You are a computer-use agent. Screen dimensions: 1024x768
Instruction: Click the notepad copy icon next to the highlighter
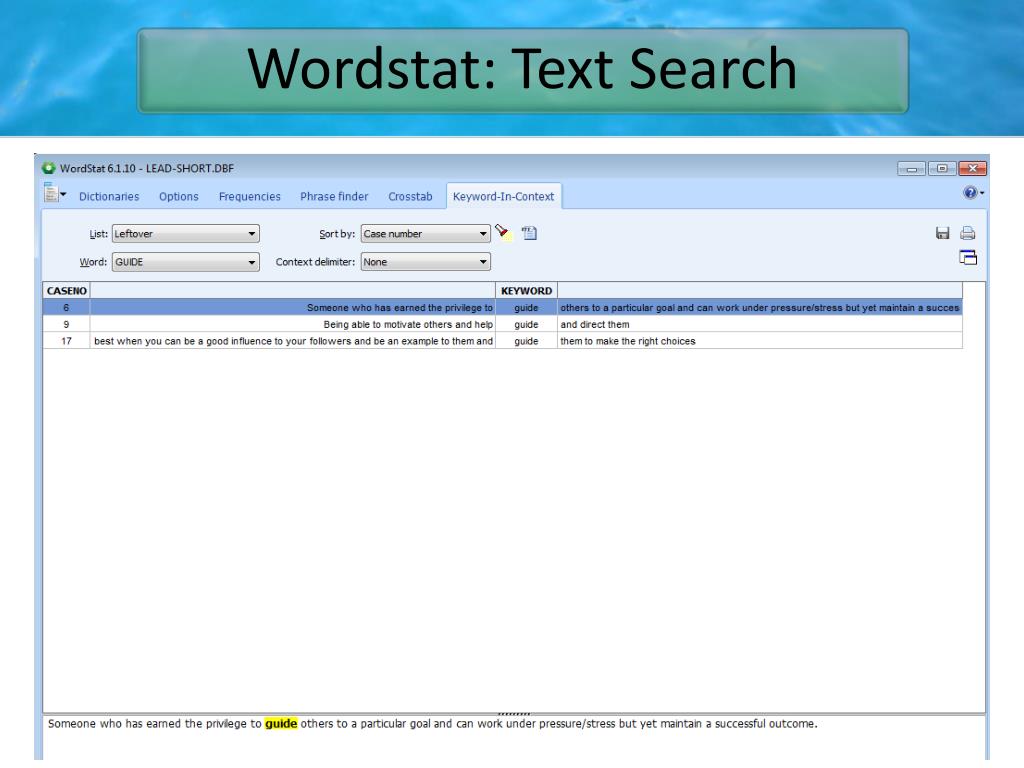tap(529, 233)
